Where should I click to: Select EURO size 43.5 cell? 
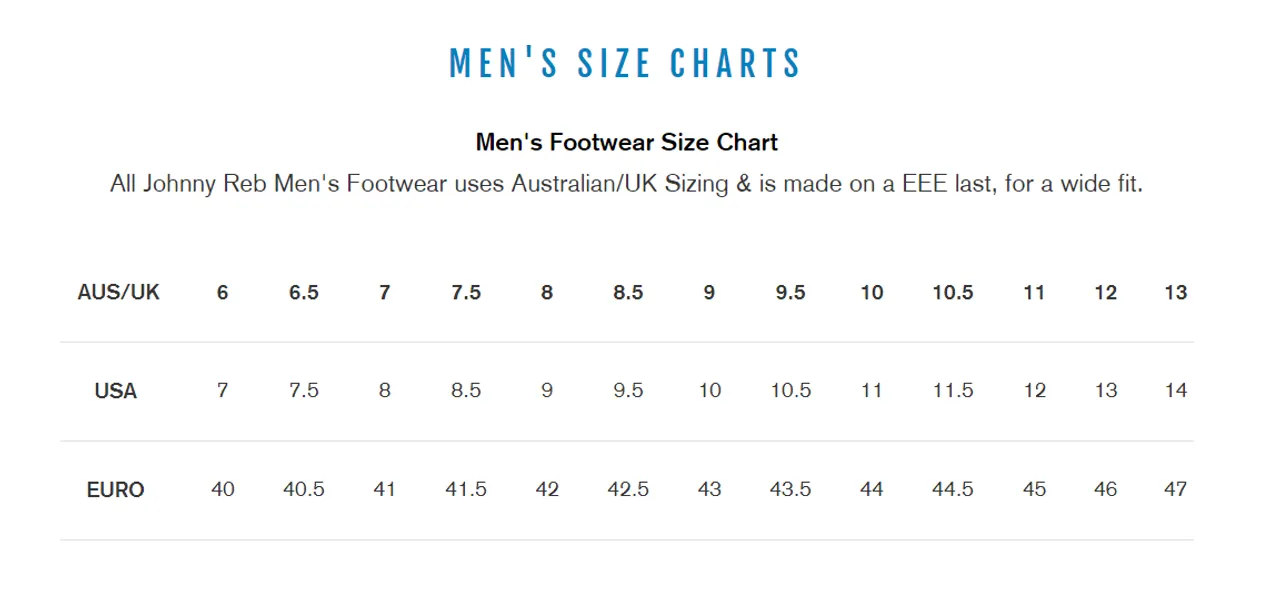(790, 490)
